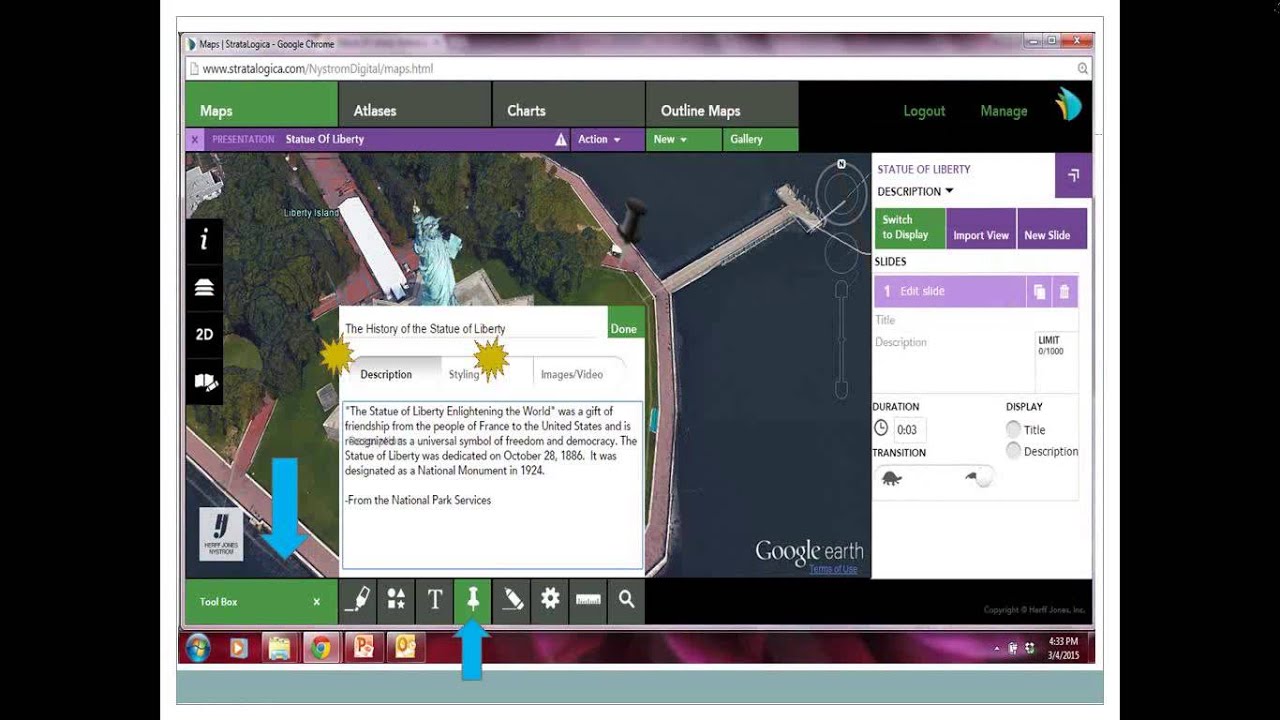Open the Manage link
Image resolution: width=1280 pixels, height=720 pixels.
(x=1004, y=111)
